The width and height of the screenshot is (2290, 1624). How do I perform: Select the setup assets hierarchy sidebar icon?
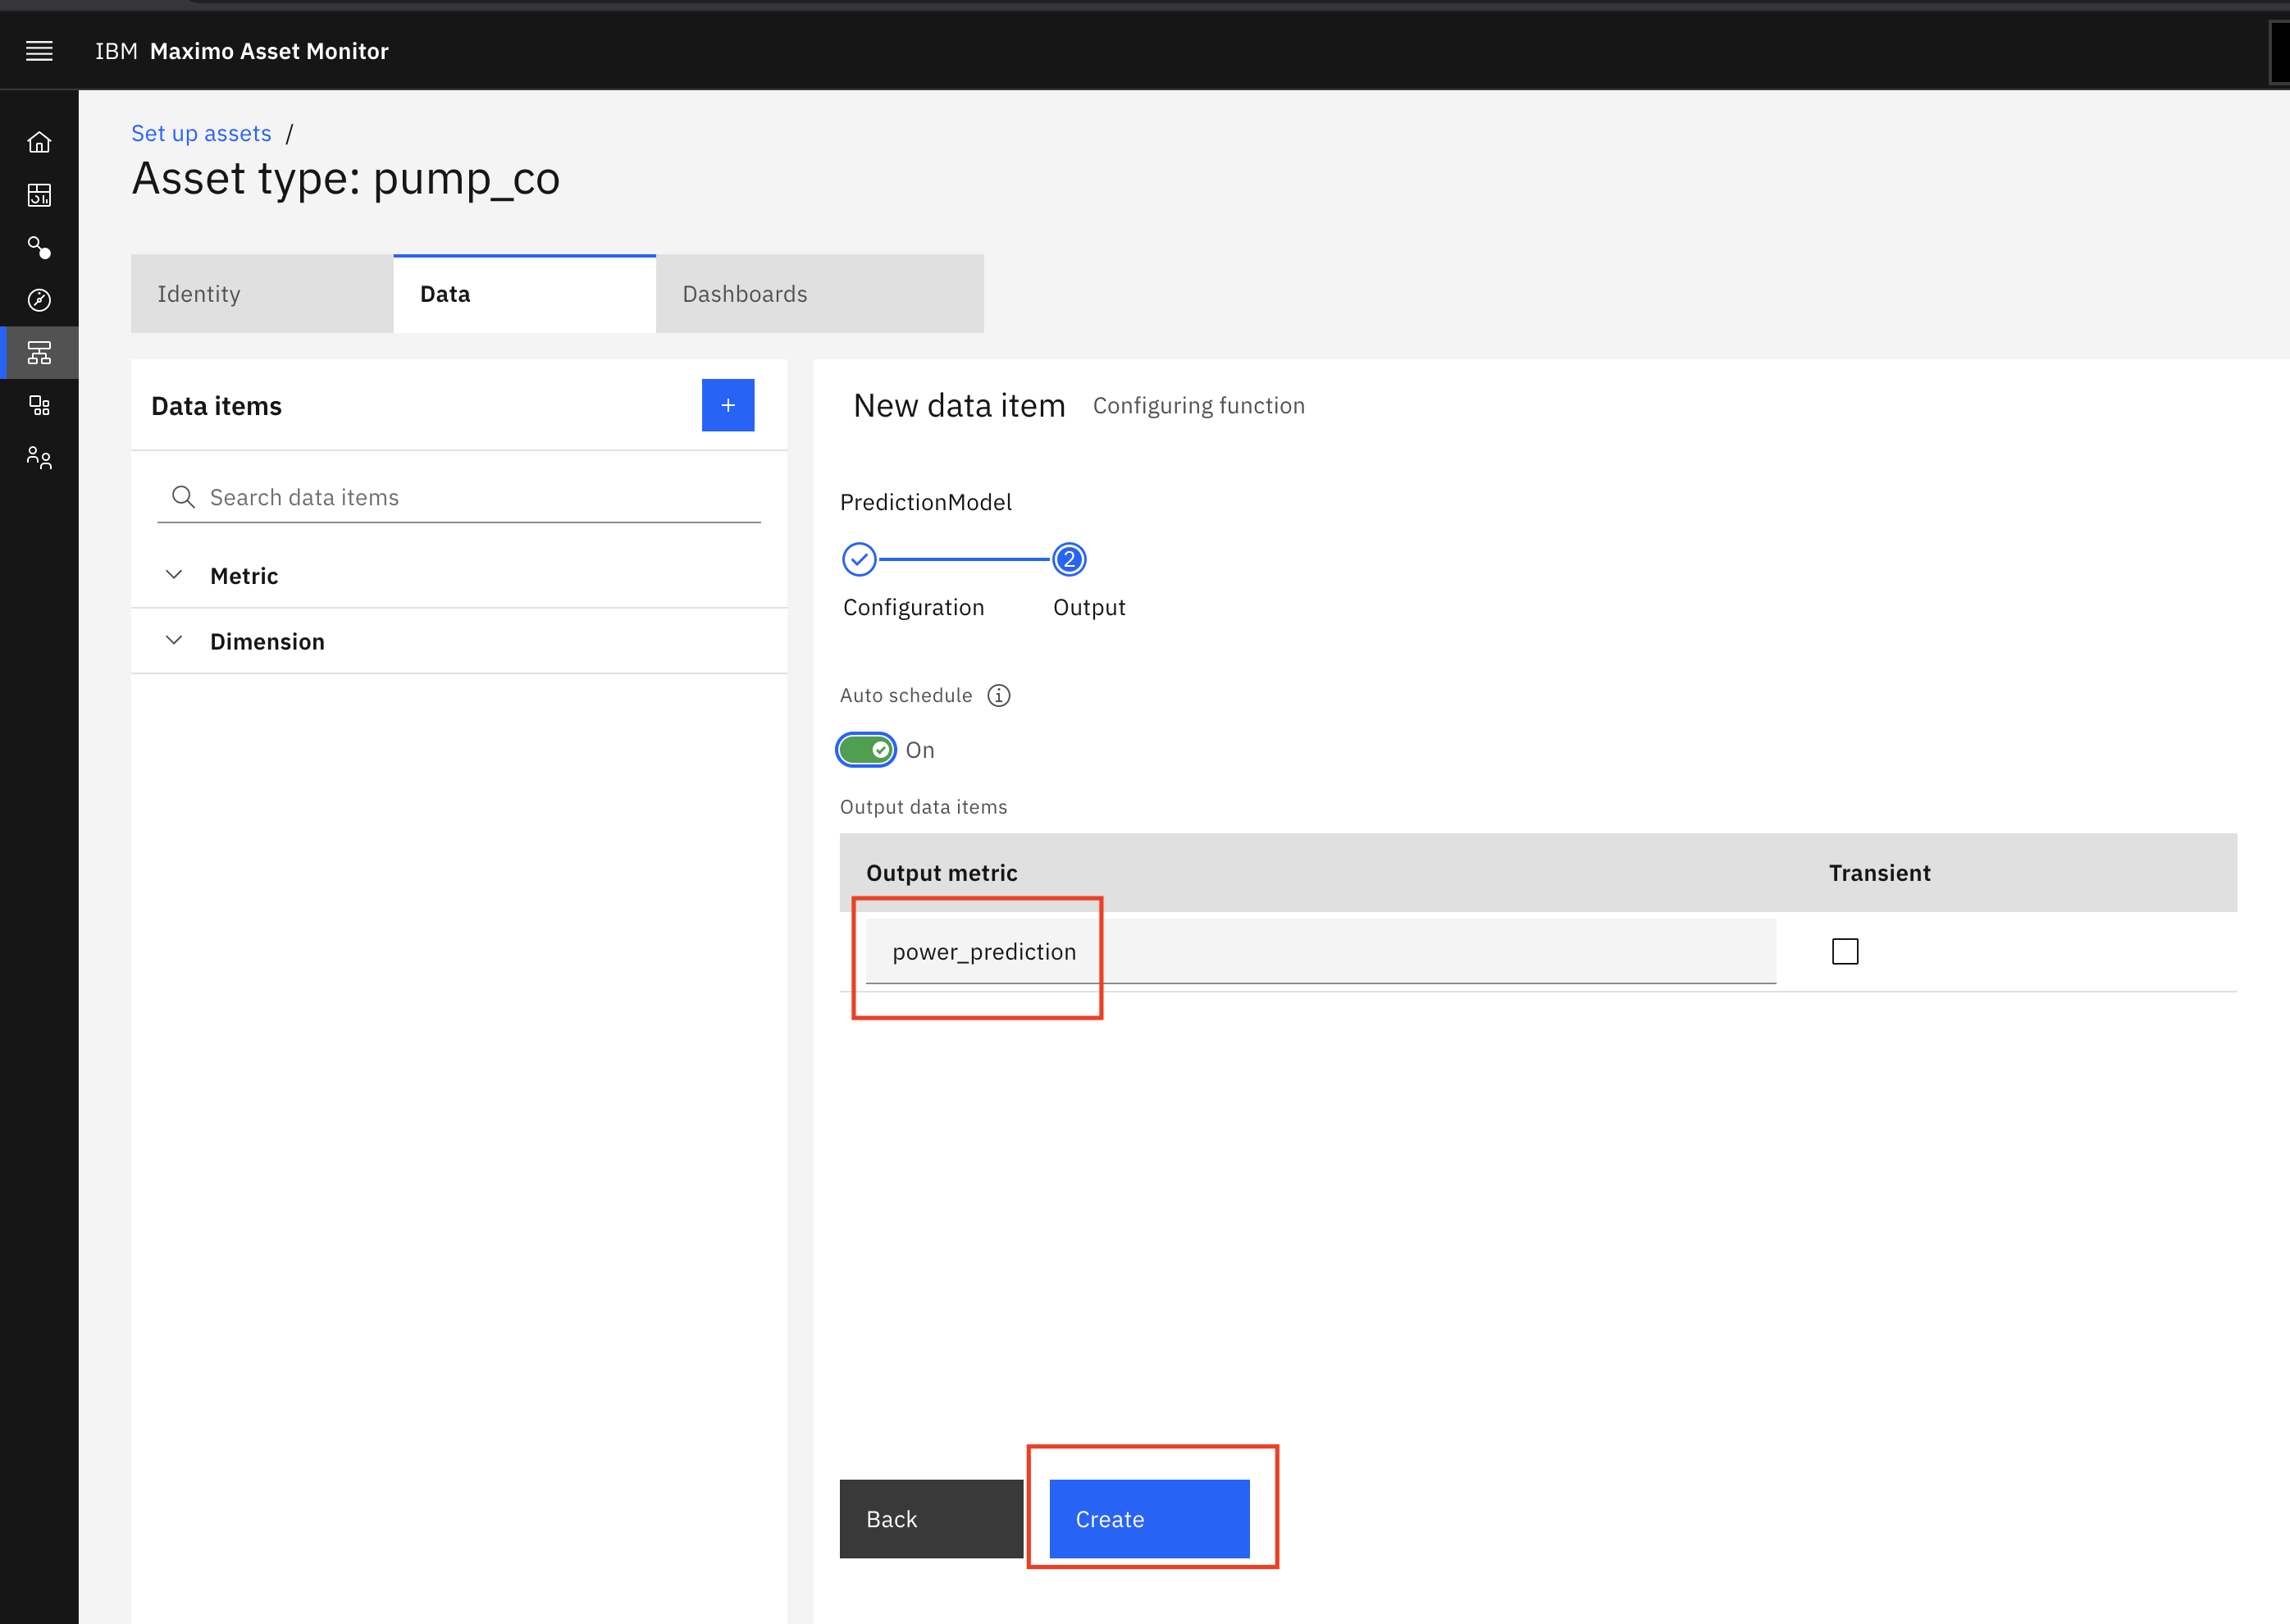[x=39, y=352]
